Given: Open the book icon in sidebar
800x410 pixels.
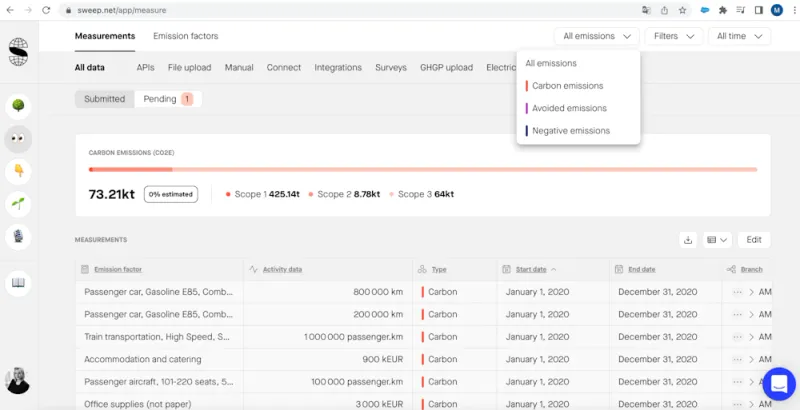Looking at the screenshot, I should 18,283.
